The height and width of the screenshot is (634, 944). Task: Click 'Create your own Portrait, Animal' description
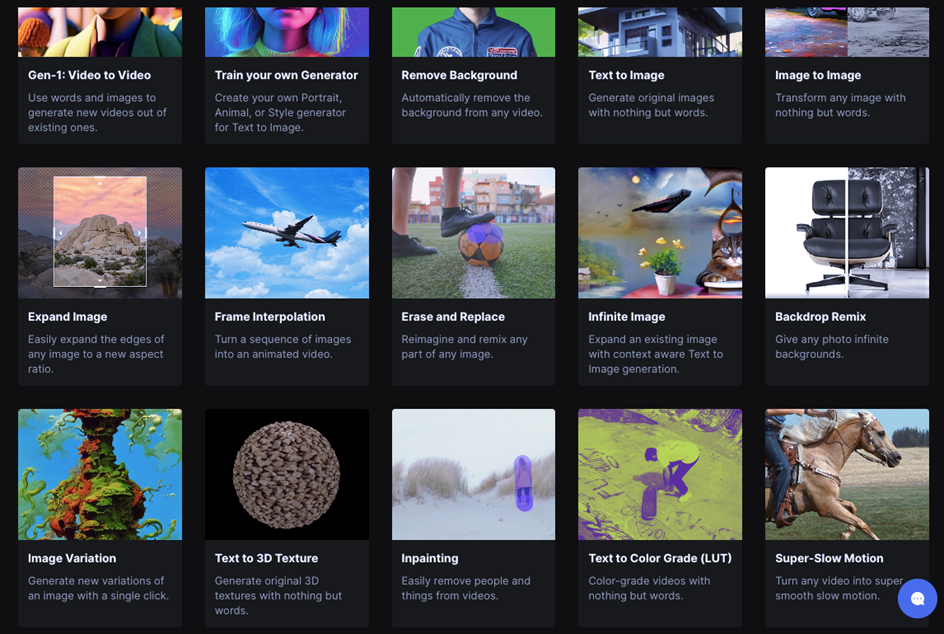pos(280,113)
